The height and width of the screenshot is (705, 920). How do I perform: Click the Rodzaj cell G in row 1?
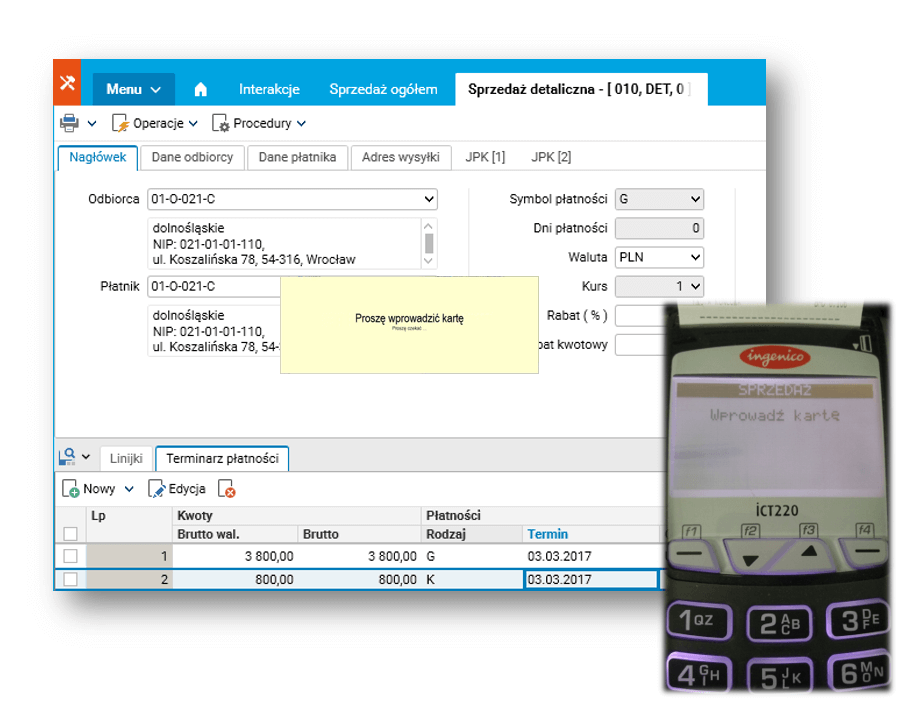[x=472, y=555]
